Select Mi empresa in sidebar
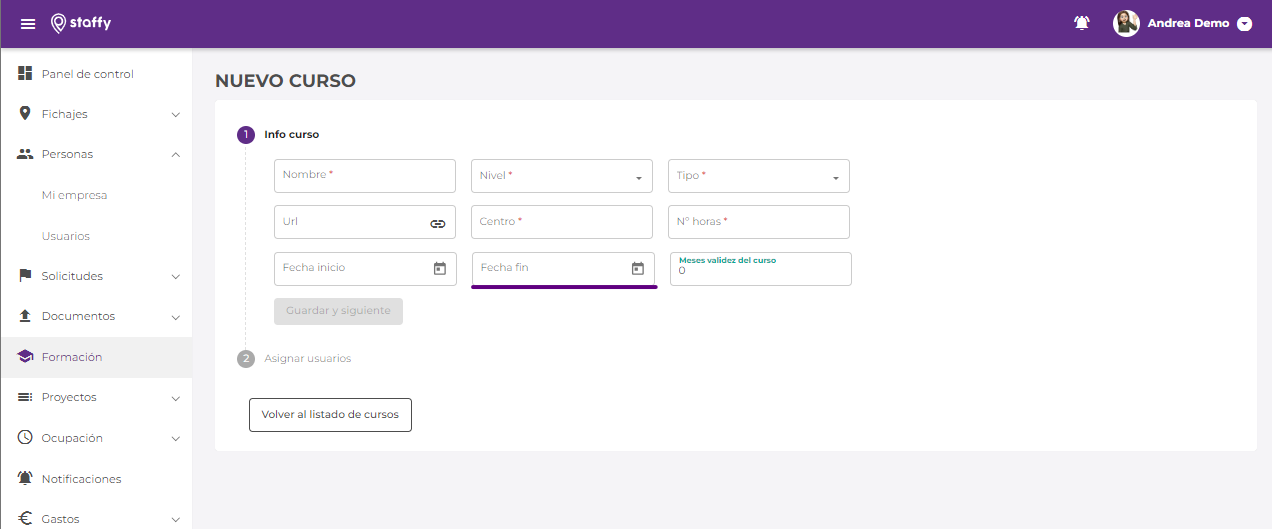Screen dimensions: 1272x529 74,195
